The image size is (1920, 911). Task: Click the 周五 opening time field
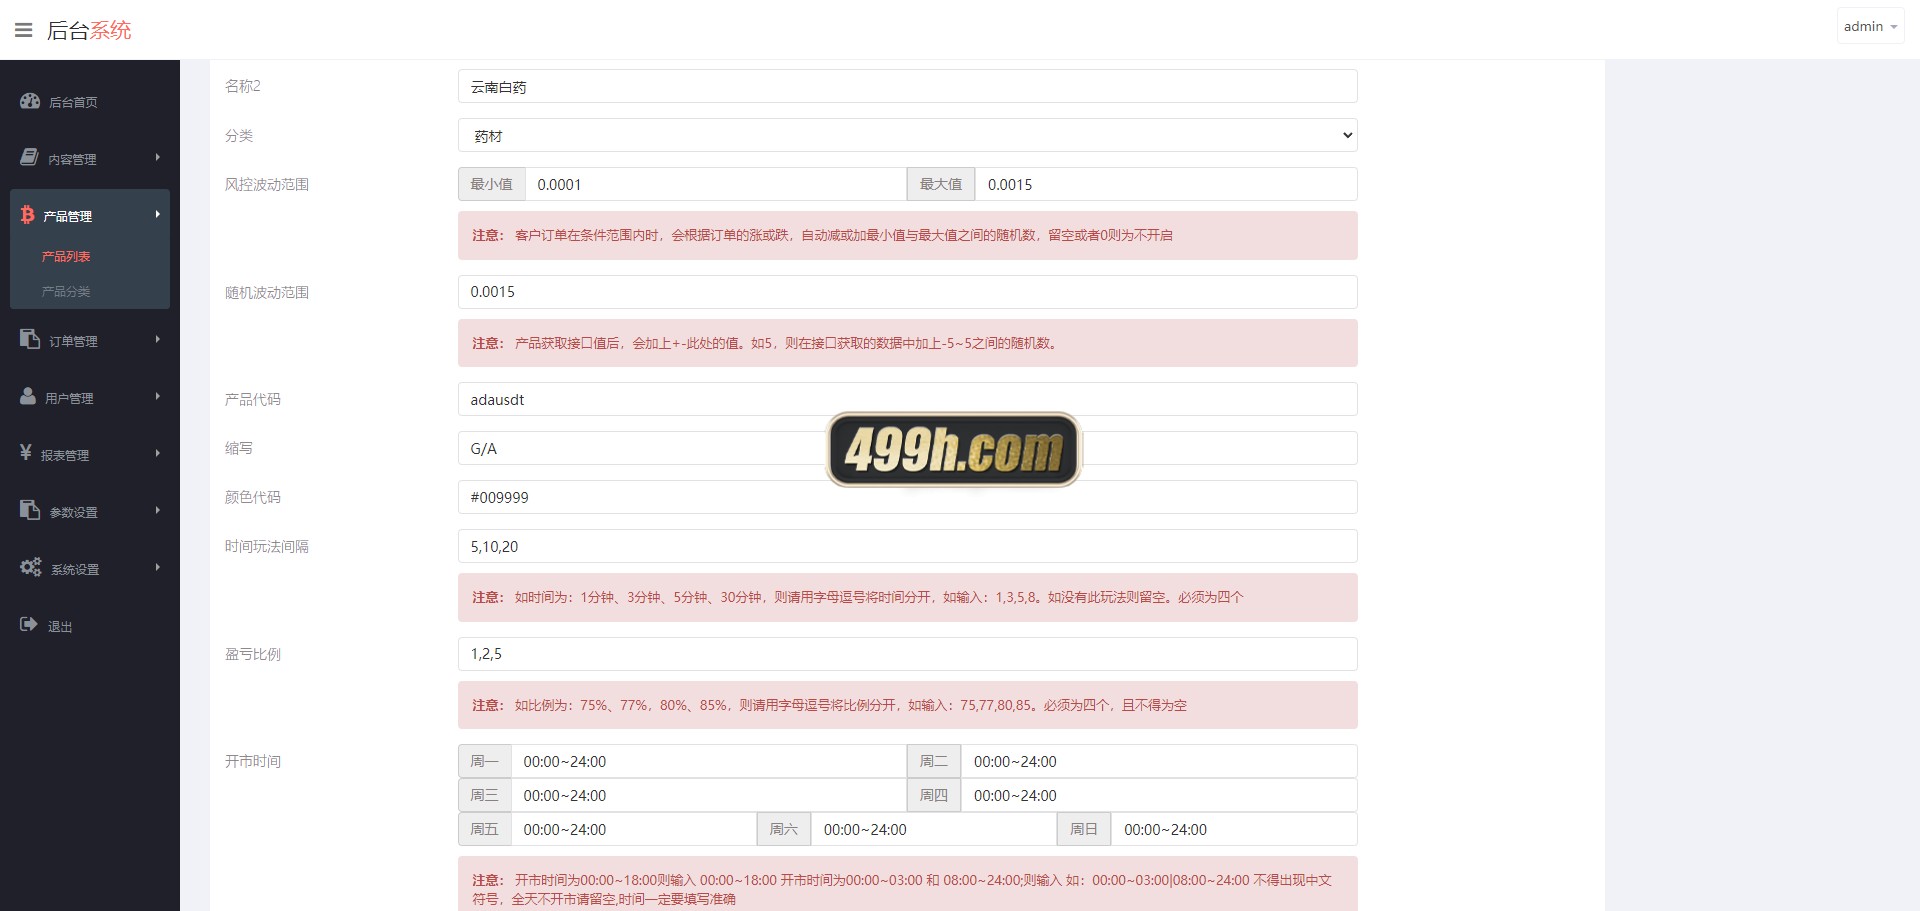coord(633,829)
